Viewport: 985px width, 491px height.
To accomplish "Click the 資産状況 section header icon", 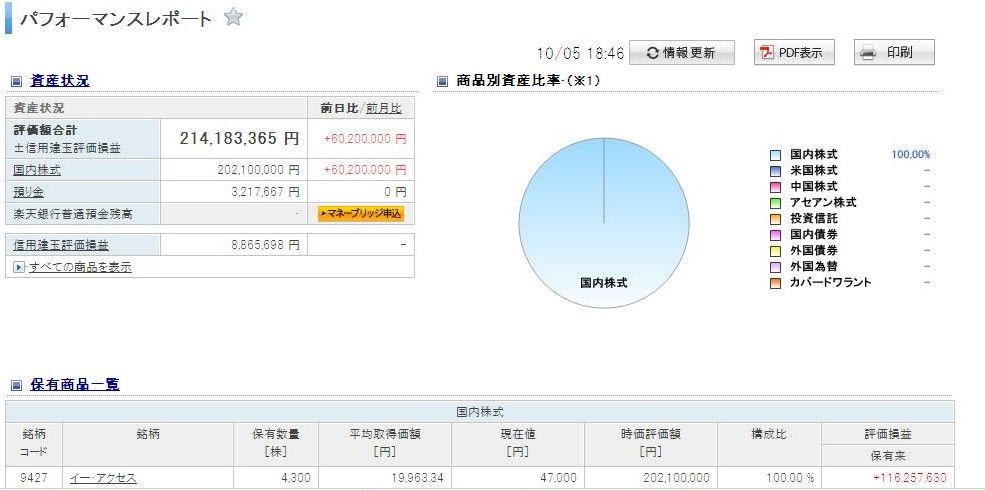I will click(17, 82).
